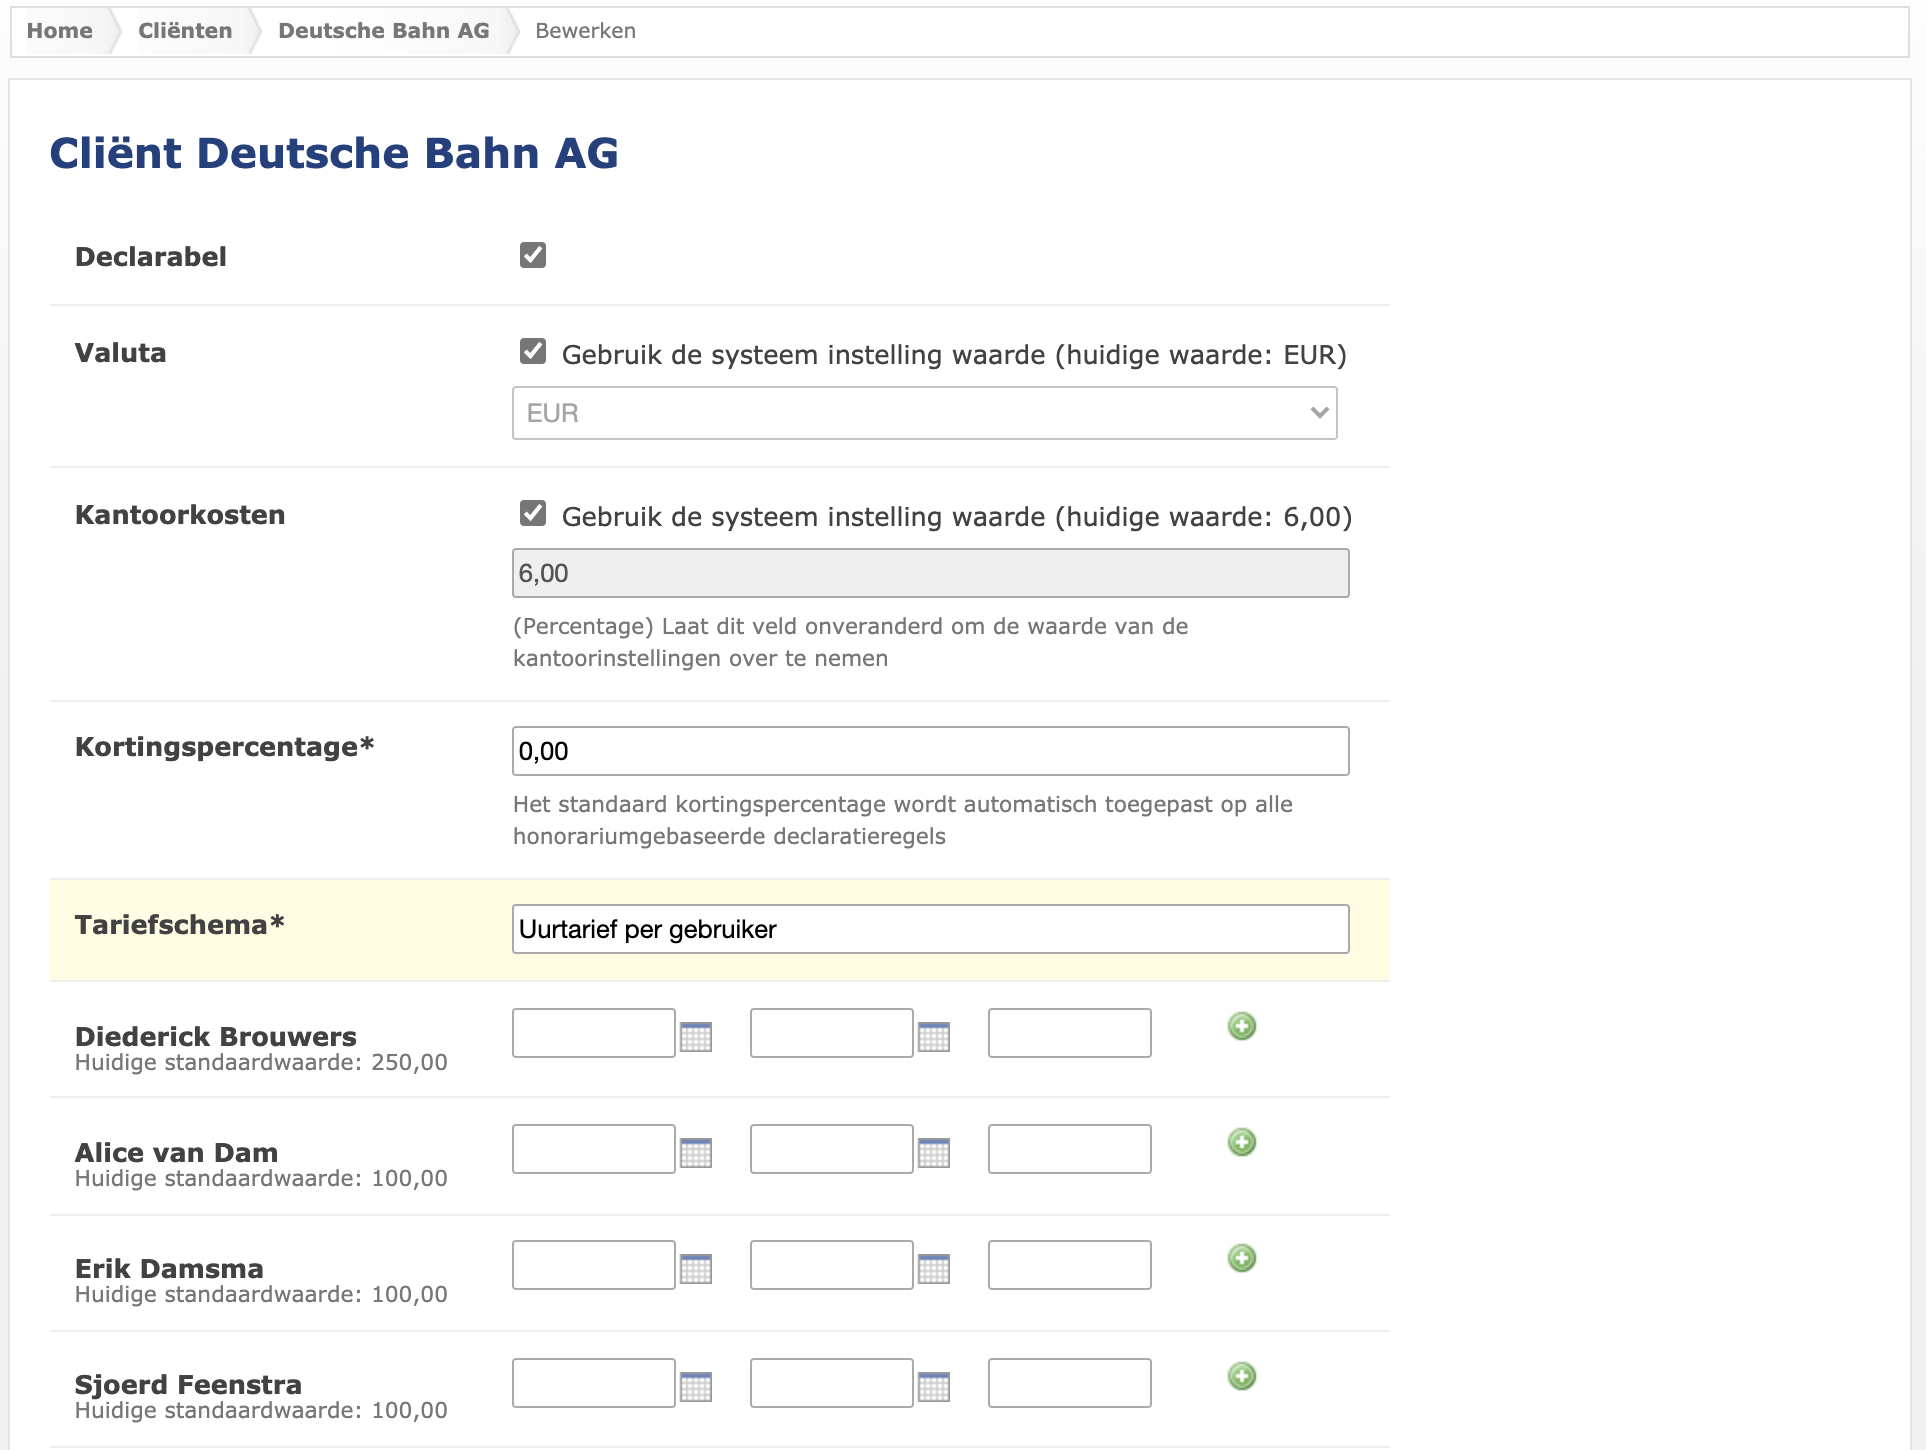1926x1450 pixels.
Task: Add rate row for Erik Damsma
Action: (1242, 1258)
